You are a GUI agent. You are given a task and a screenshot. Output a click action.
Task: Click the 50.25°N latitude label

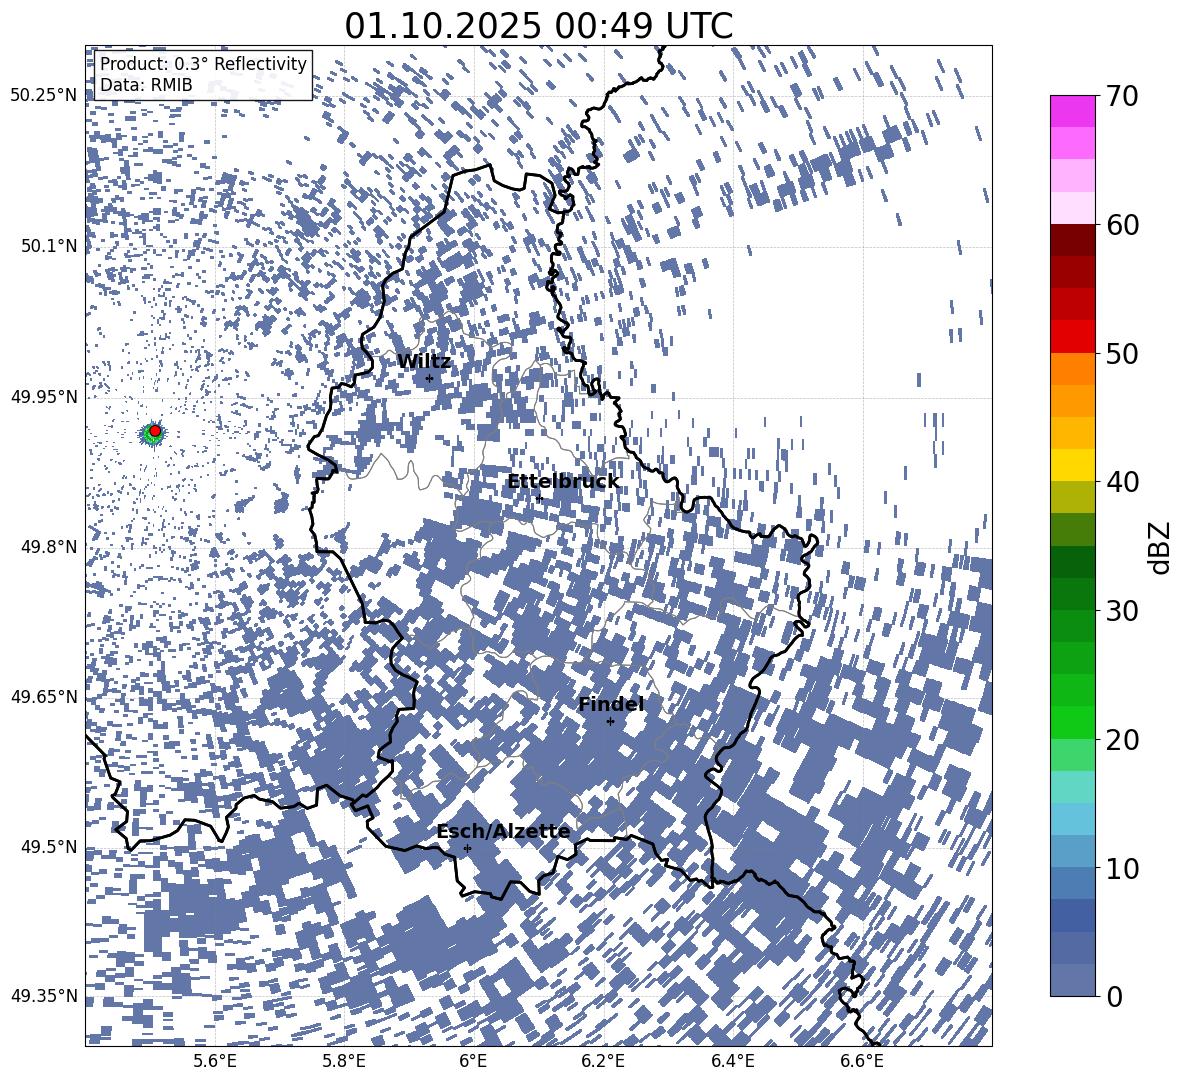[44, 96]
